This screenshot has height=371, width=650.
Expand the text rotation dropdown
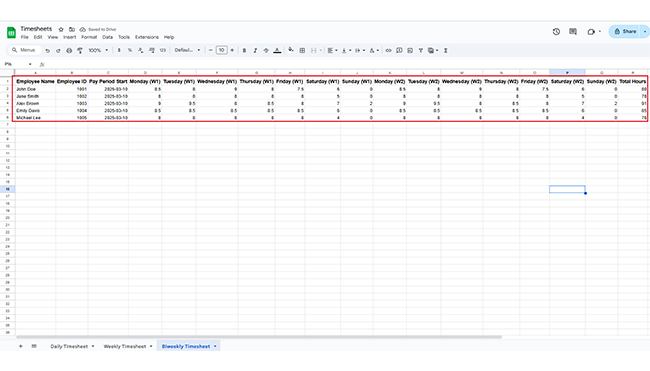pos(377,51)
